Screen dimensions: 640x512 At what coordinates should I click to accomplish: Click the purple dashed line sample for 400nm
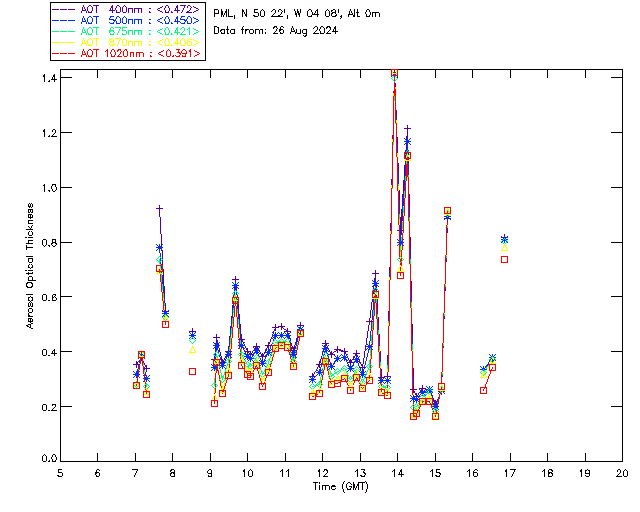pos(64,9)
